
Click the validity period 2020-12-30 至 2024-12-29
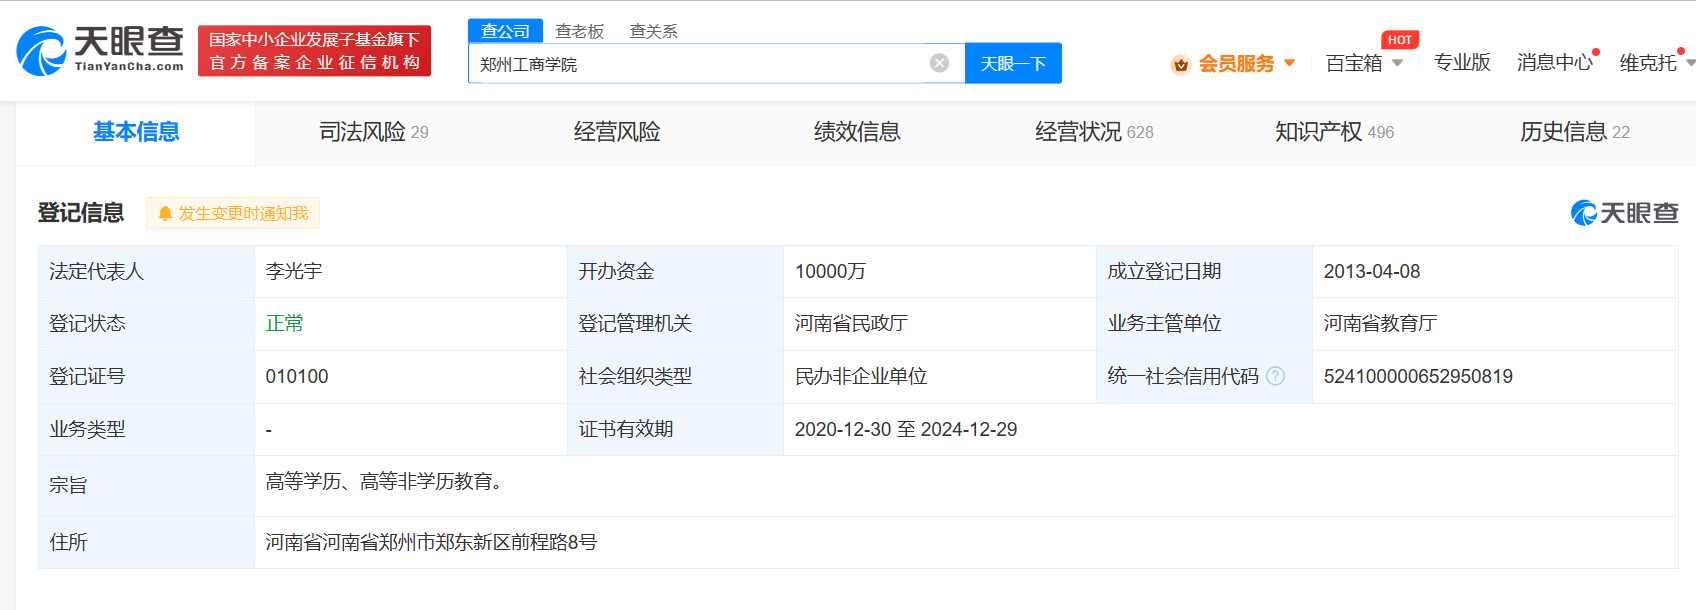pyautogui.click(x=906, y=429)
